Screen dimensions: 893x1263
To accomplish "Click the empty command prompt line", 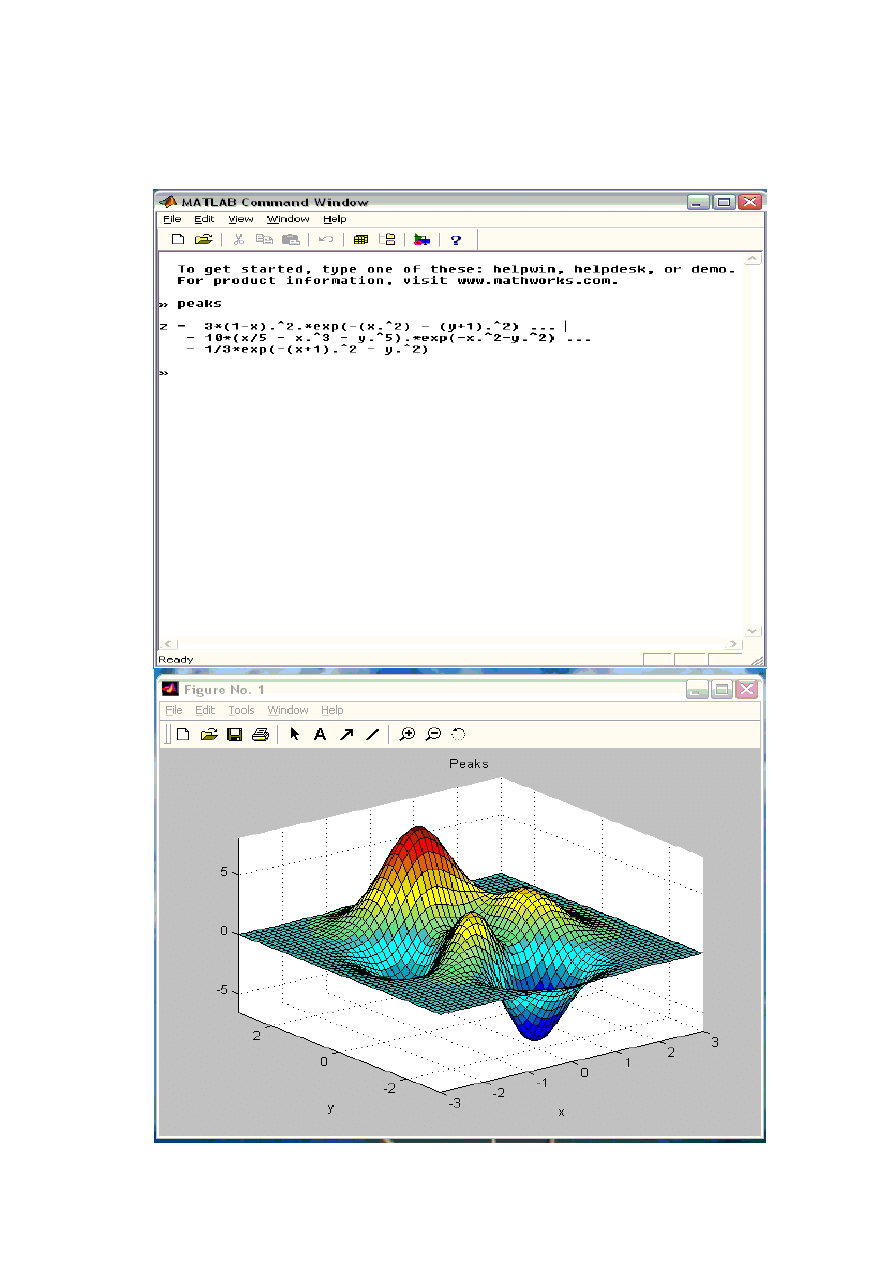I will (300, 373).
